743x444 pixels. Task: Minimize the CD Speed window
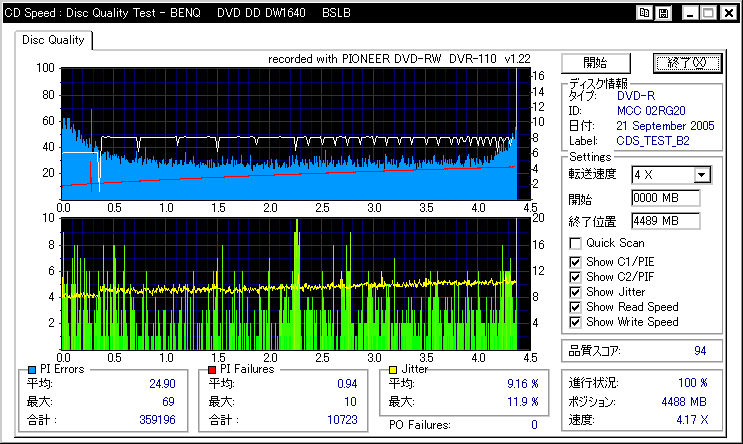pyautogui.click(x=688, y=12)
